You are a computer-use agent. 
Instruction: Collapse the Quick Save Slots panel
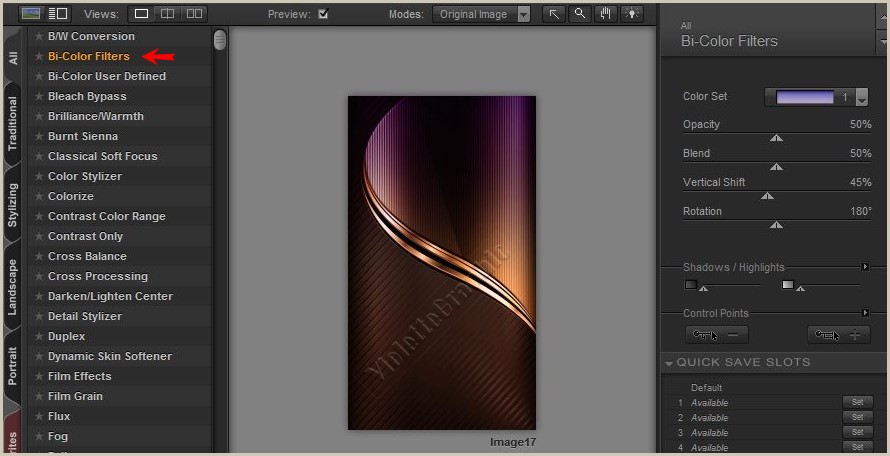coord(668,362)
